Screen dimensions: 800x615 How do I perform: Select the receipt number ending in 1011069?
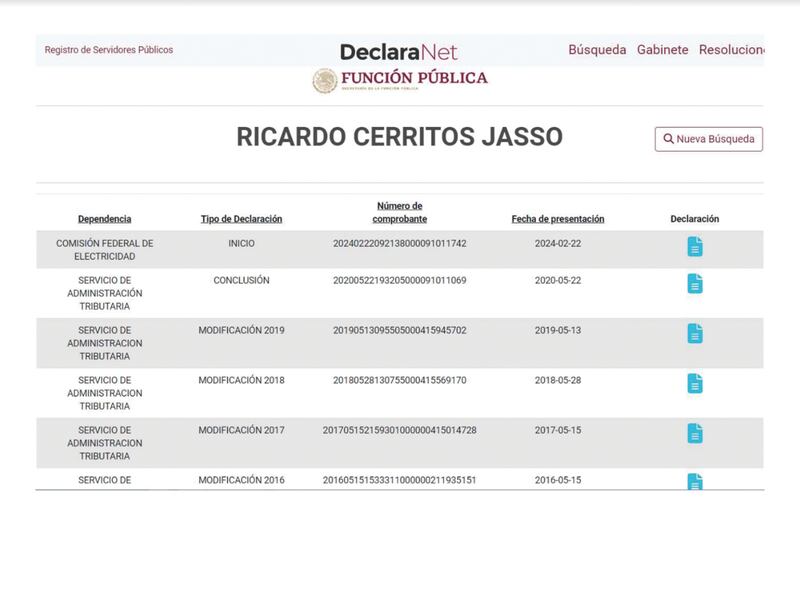[x=400, y=280]
